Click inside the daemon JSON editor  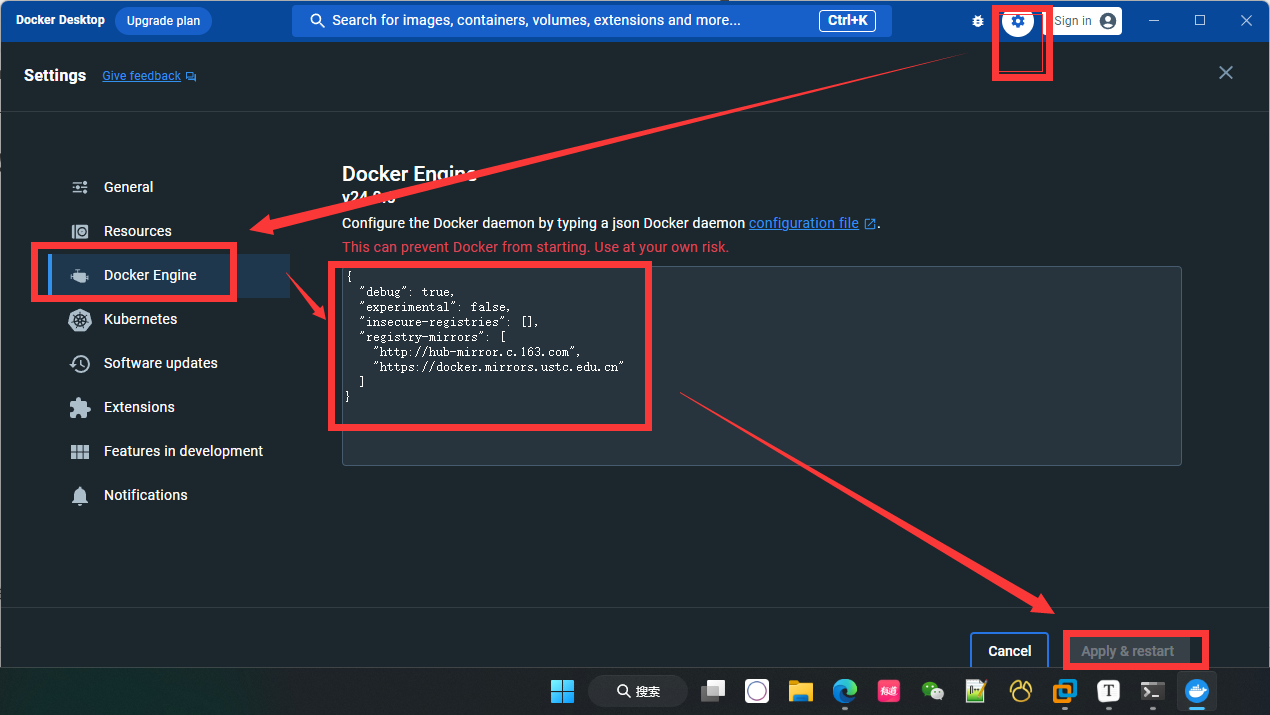click(762, 366)
